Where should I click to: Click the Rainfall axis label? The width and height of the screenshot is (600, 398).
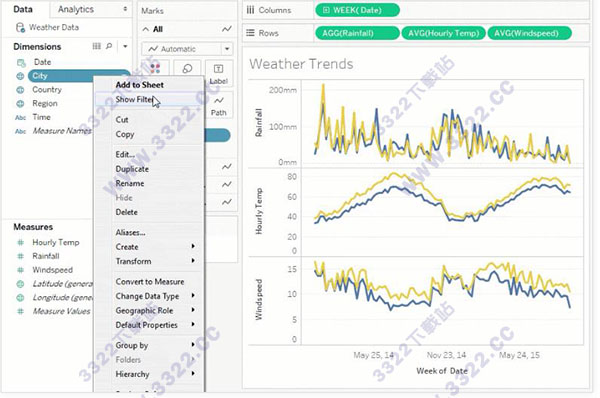tap(259, 123)
